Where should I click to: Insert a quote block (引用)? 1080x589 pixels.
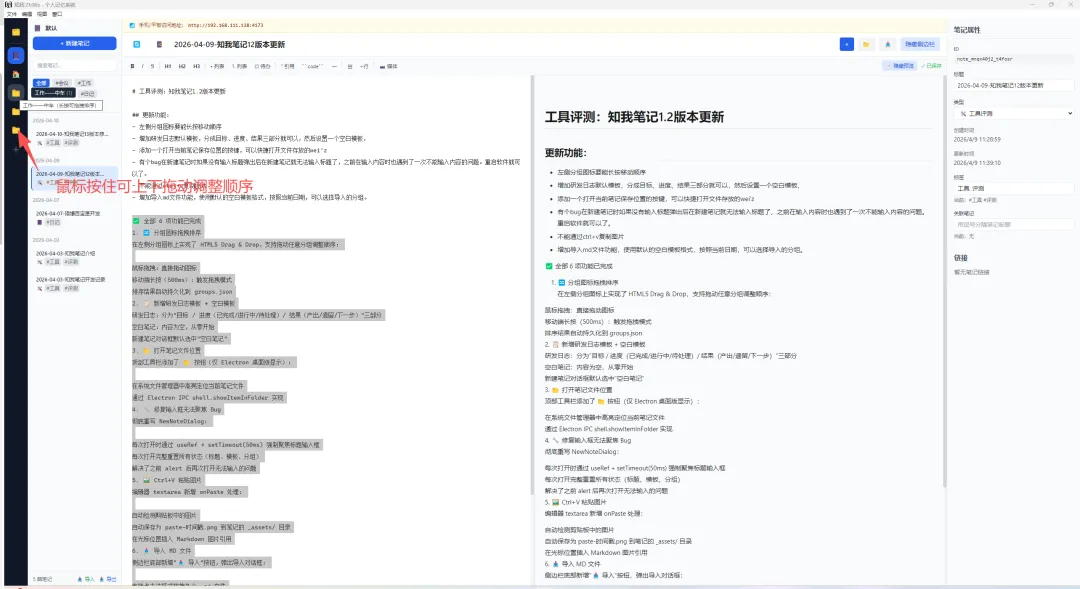pos(288,66)
